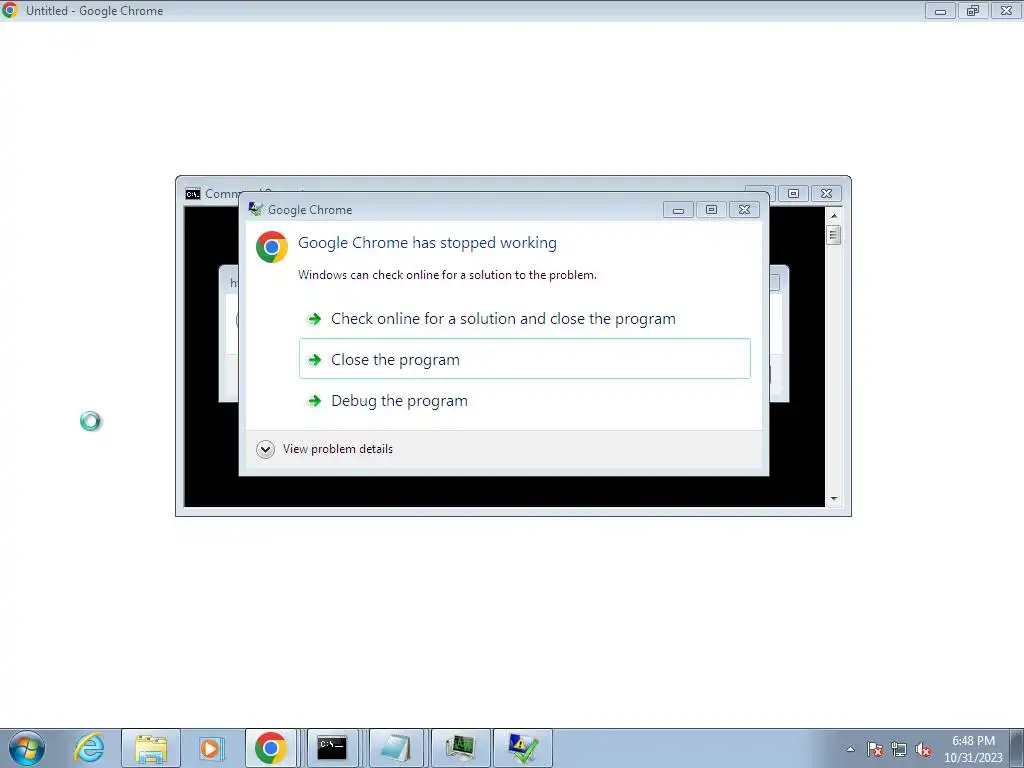1024x768 pixels.
Task: Click the muted volume tray icon
Action: tap(923, 750)
